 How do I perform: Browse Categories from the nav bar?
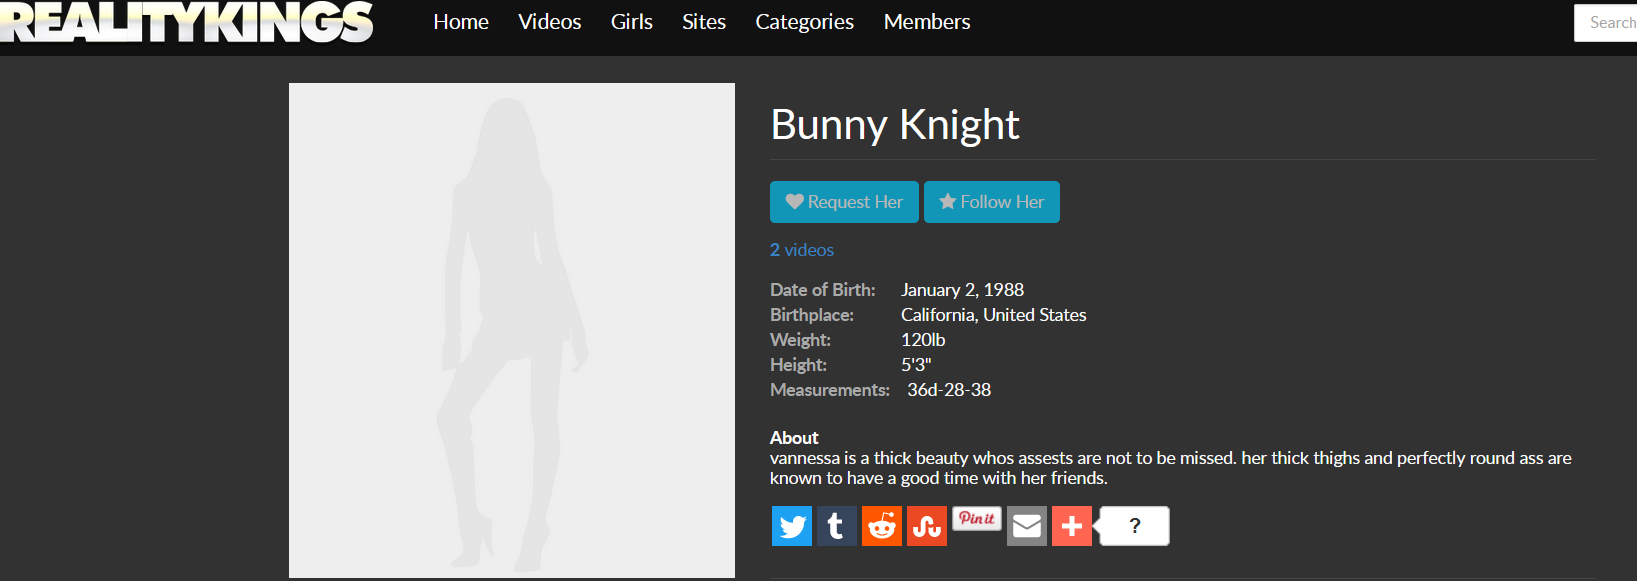[x=804, y=22]
